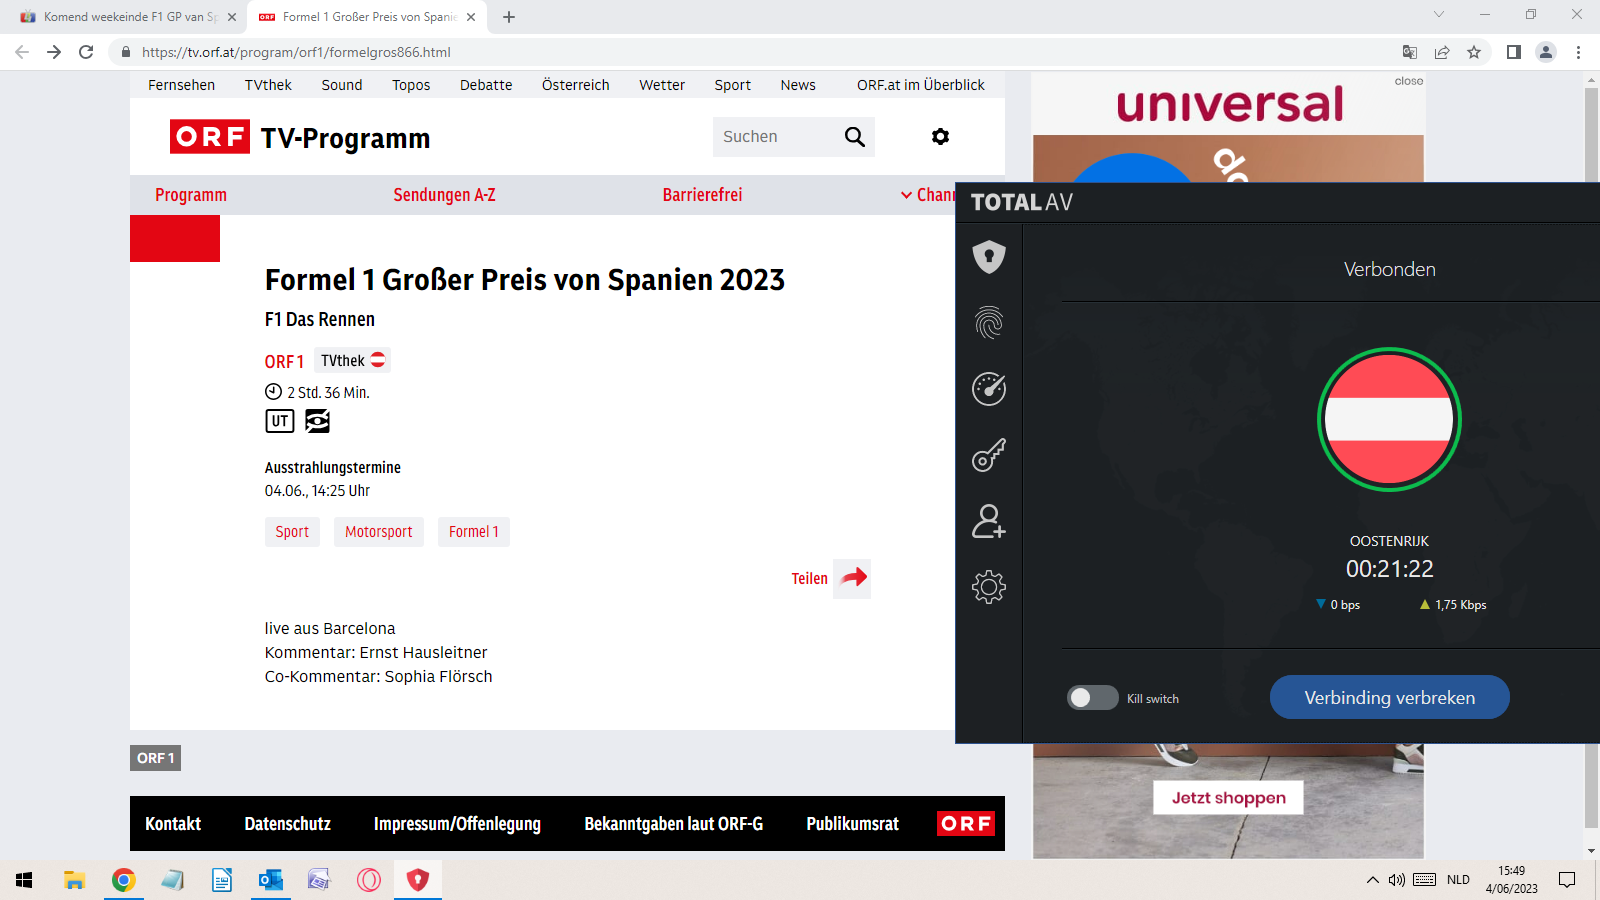Click the magnifier search icon on ORF
This screenshot has height=900, width=1600.
[x=855, y=137]
